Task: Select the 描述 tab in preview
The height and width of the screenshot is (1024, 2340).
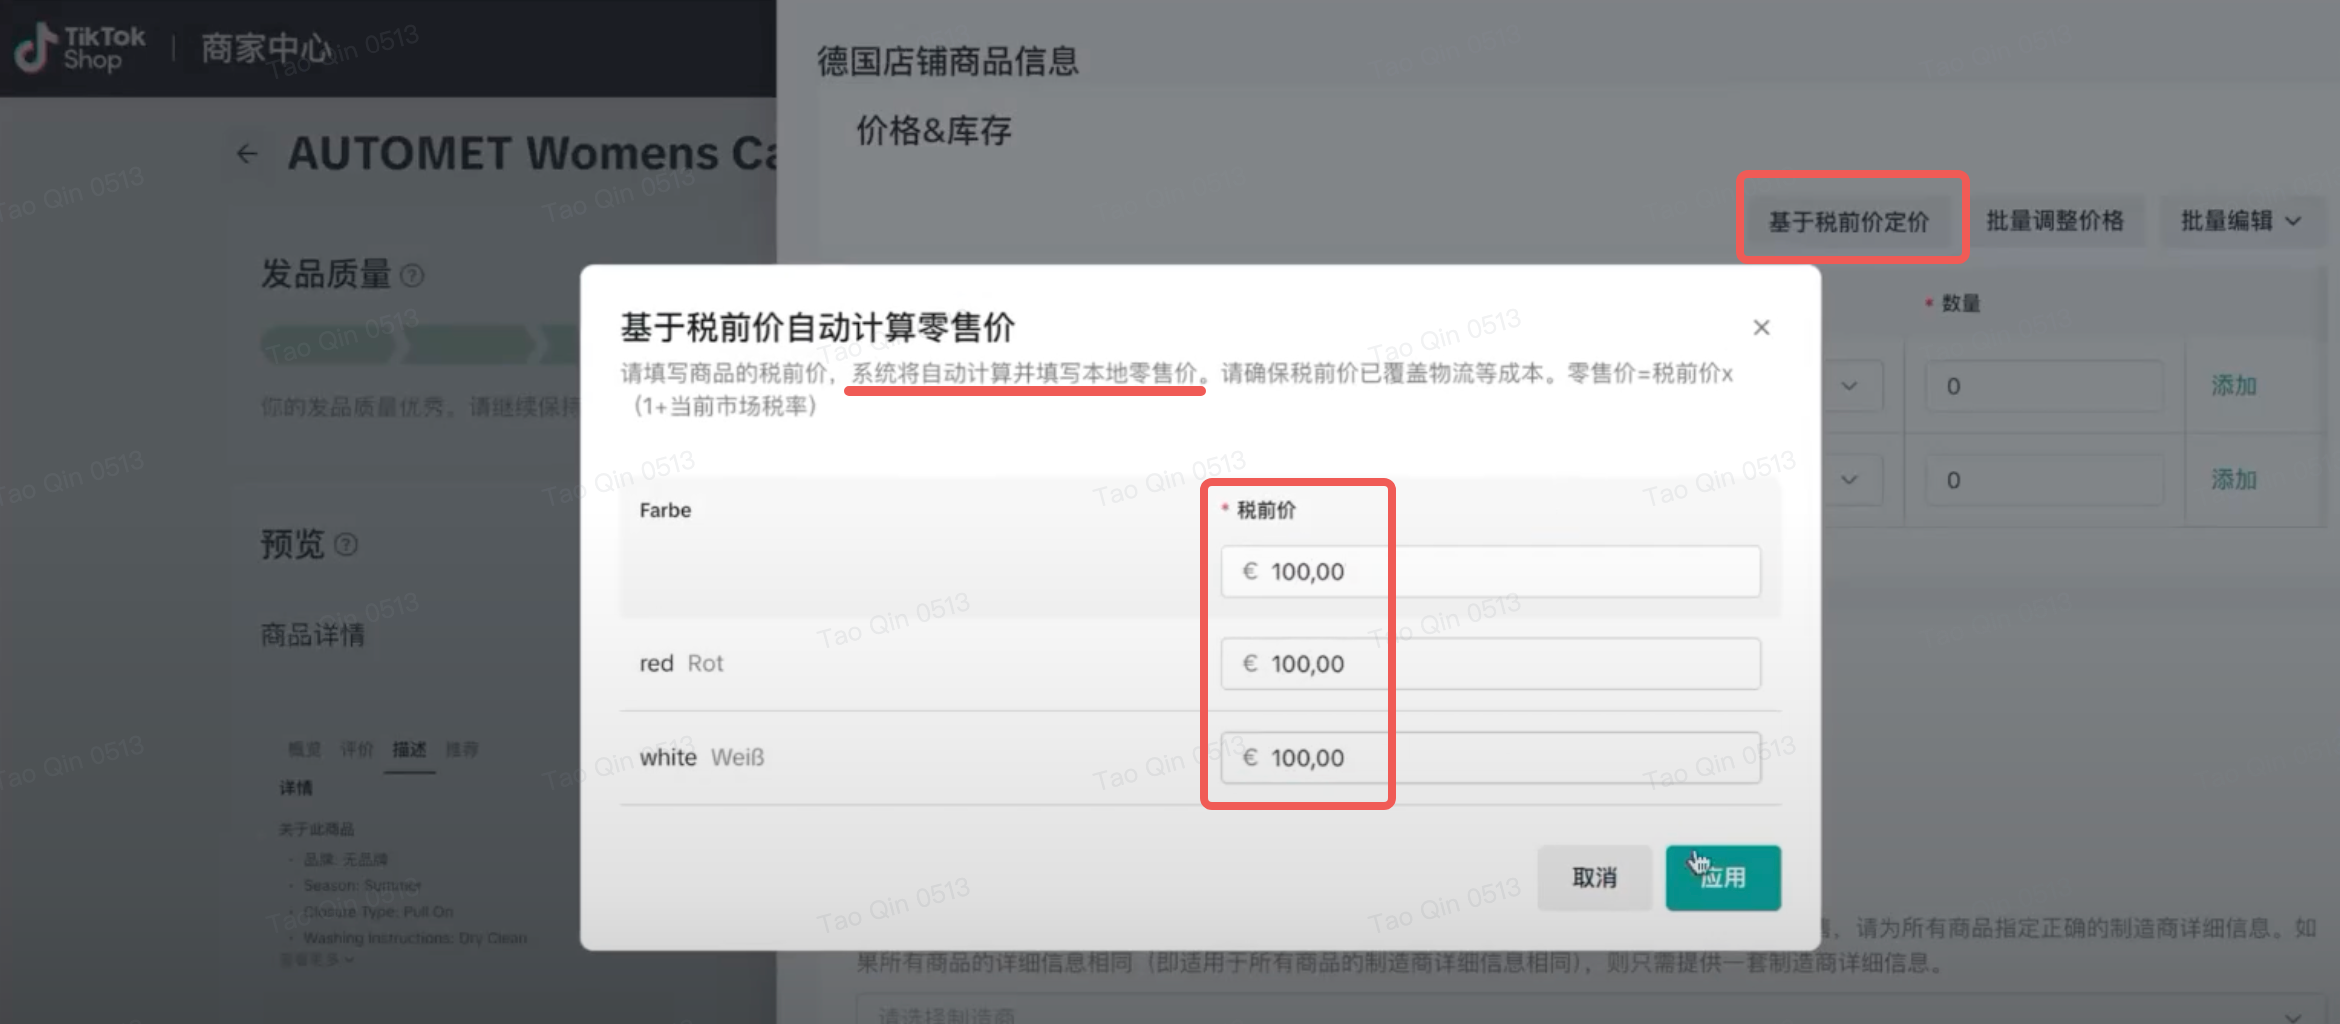Action: pyautogui.click(x=409, y=750)
